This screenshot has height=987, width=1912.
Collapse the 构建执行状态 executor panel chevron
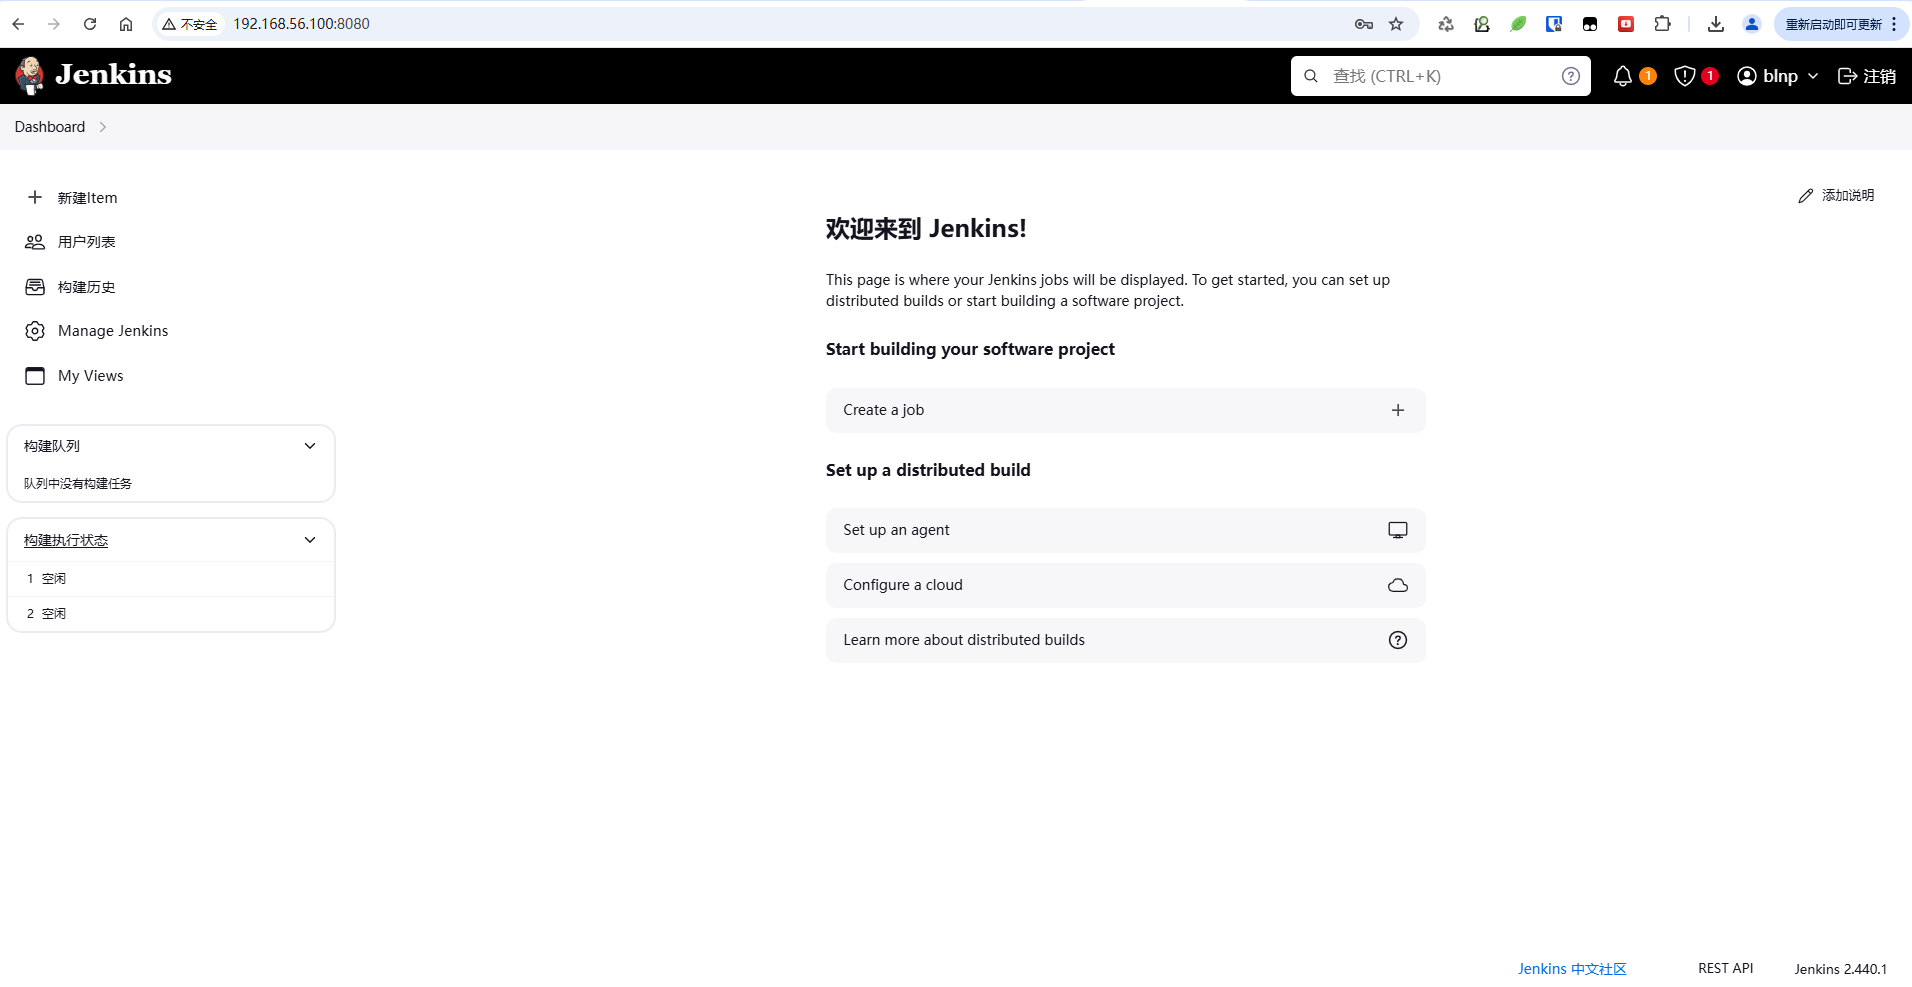point(310,540)
